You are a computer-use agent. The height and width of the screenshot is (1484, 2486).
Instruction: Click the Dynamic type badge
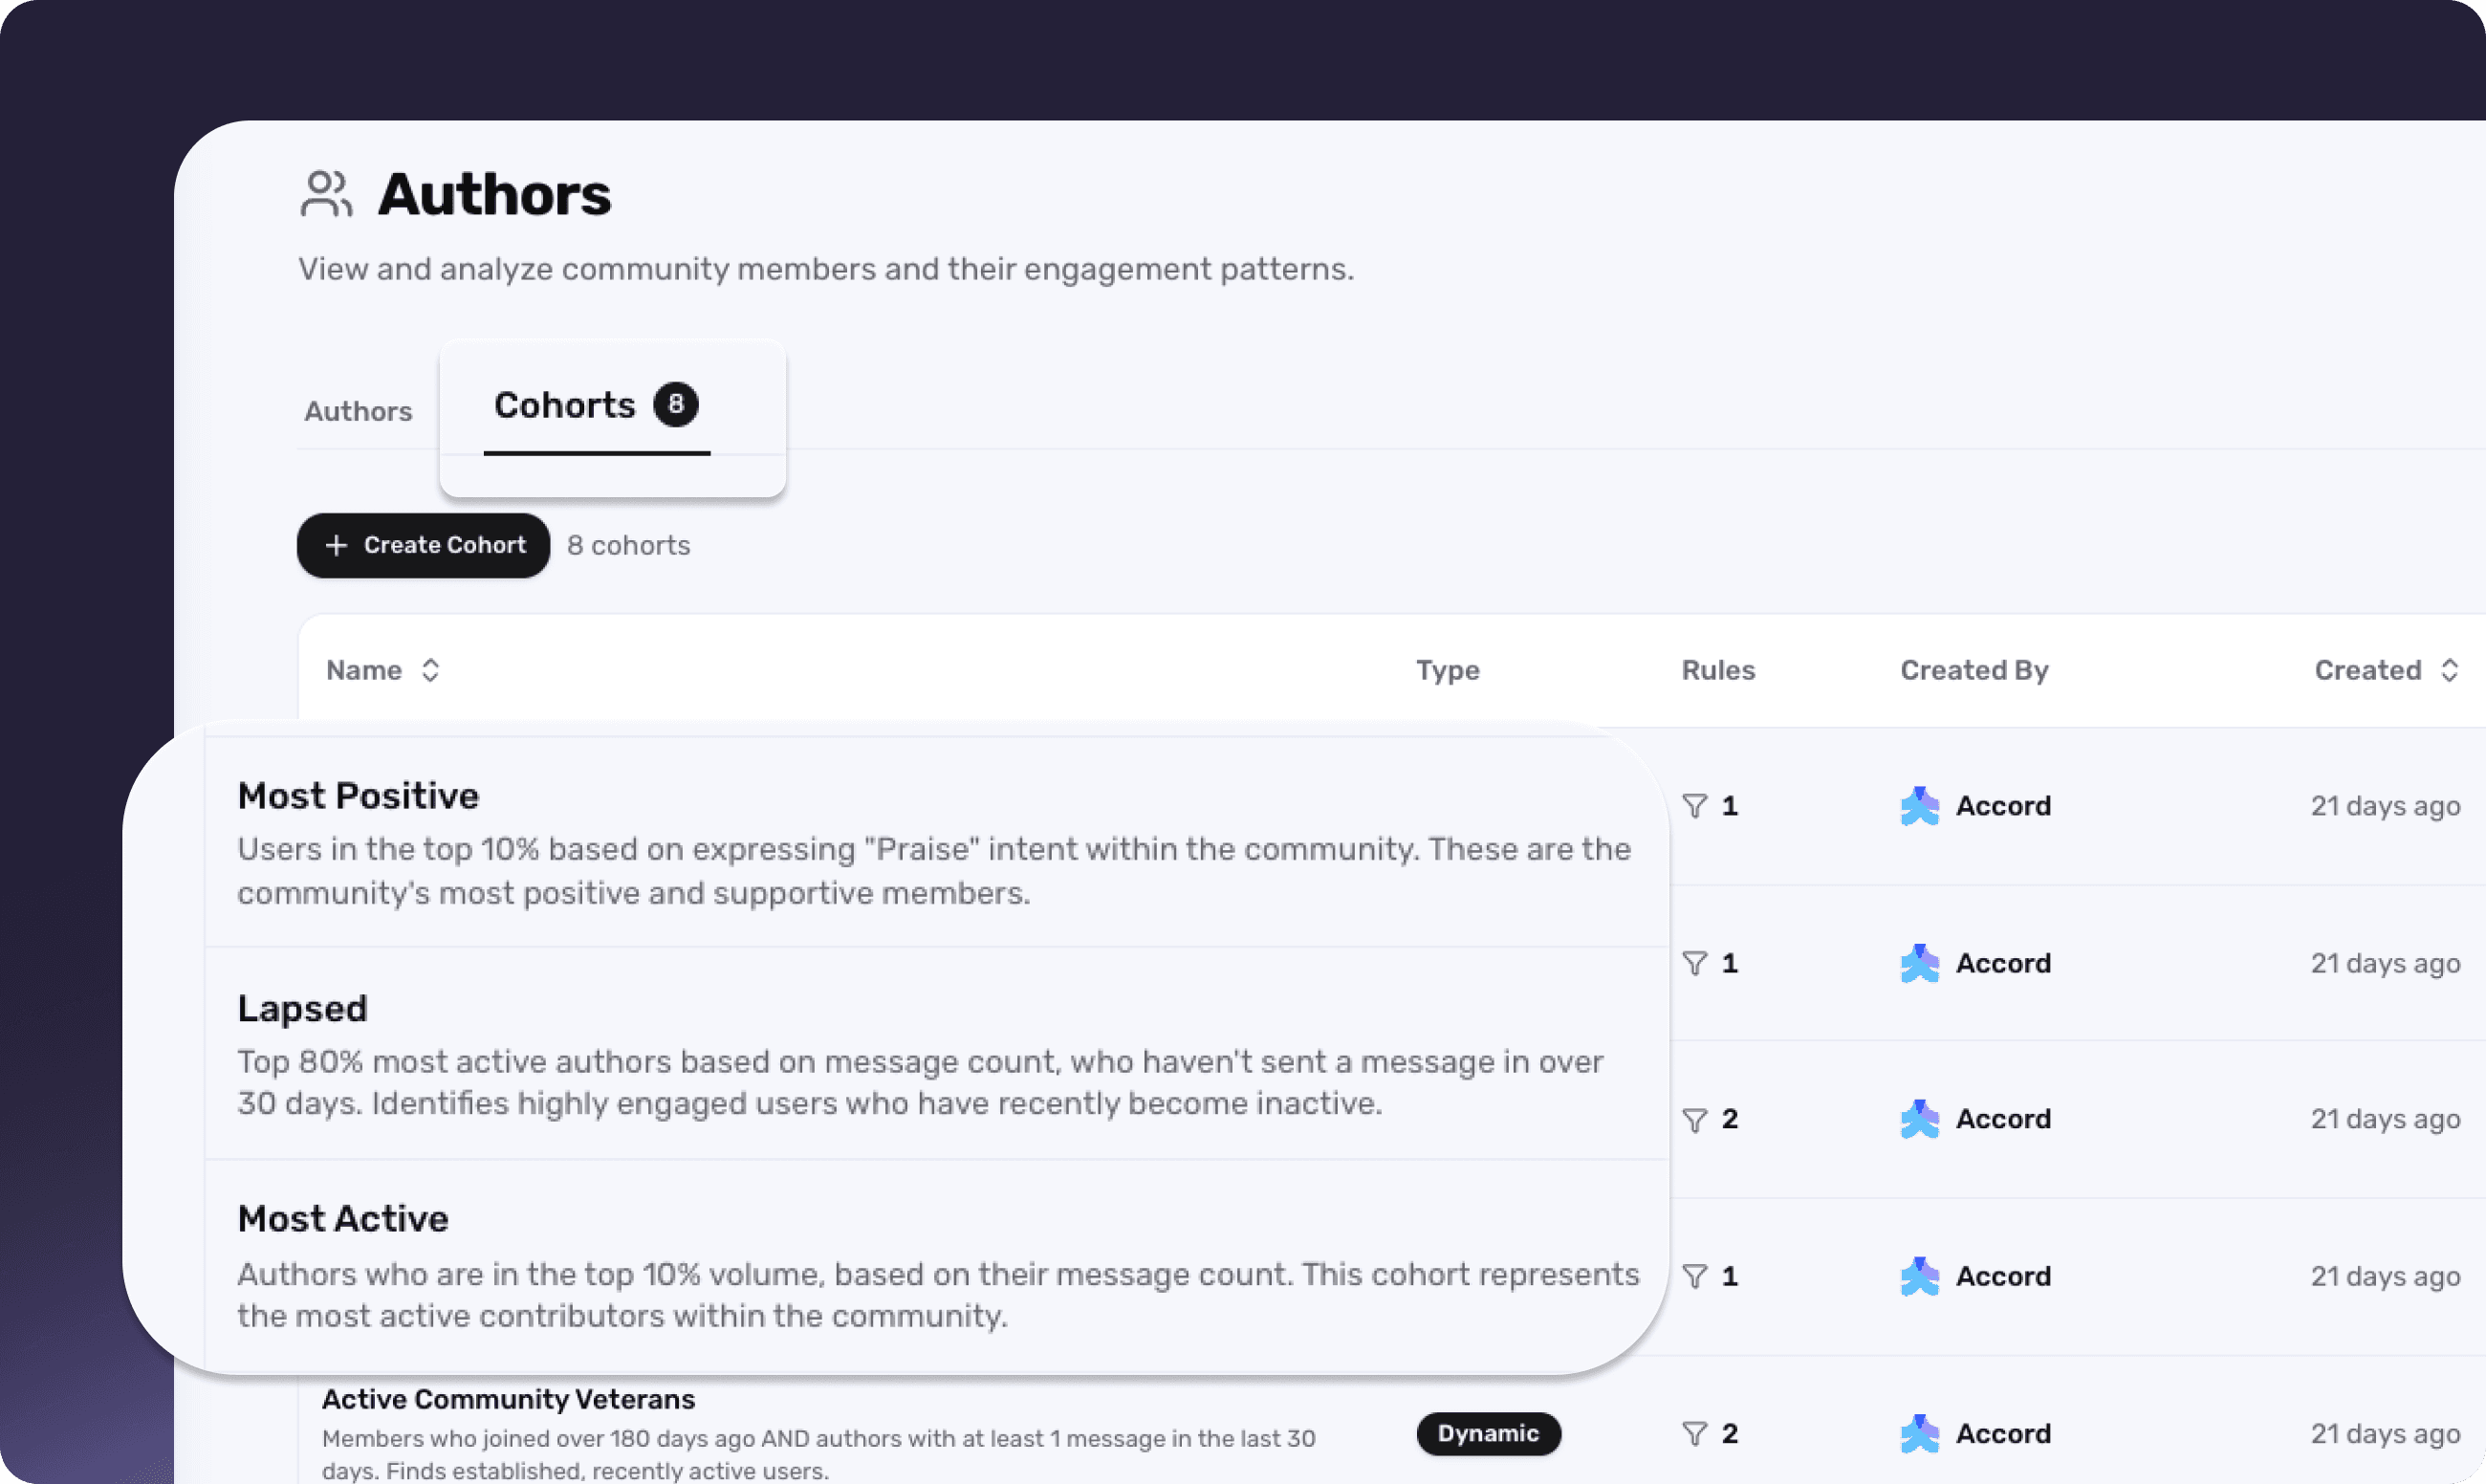1488,1433
